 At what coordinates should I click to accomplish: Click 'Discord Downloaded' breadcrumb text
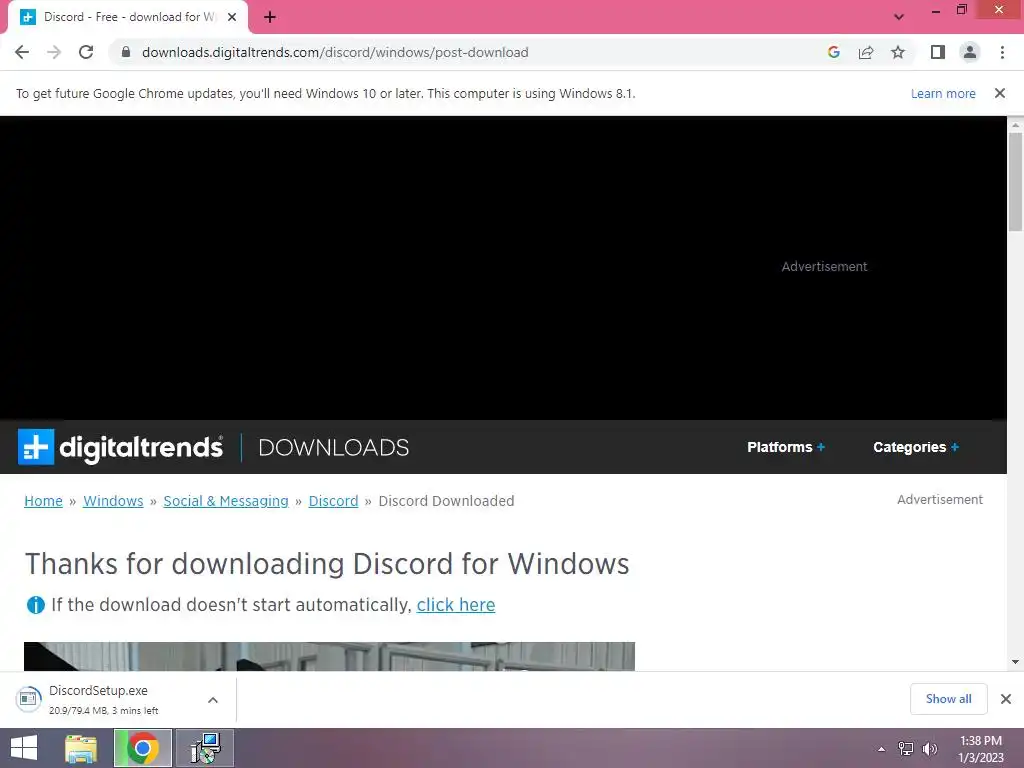(x=447, y=501)
